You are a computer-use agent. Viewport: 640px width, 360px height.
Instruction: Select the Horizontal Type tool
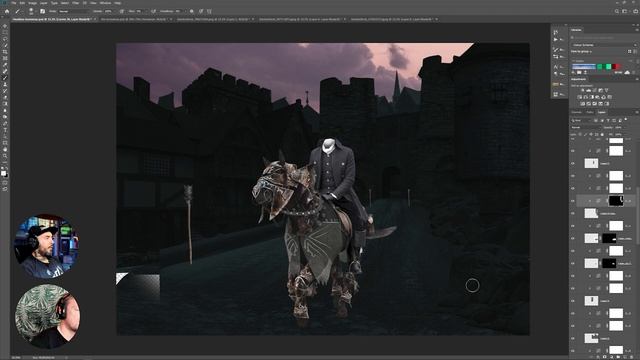click(x=5, y=130)
